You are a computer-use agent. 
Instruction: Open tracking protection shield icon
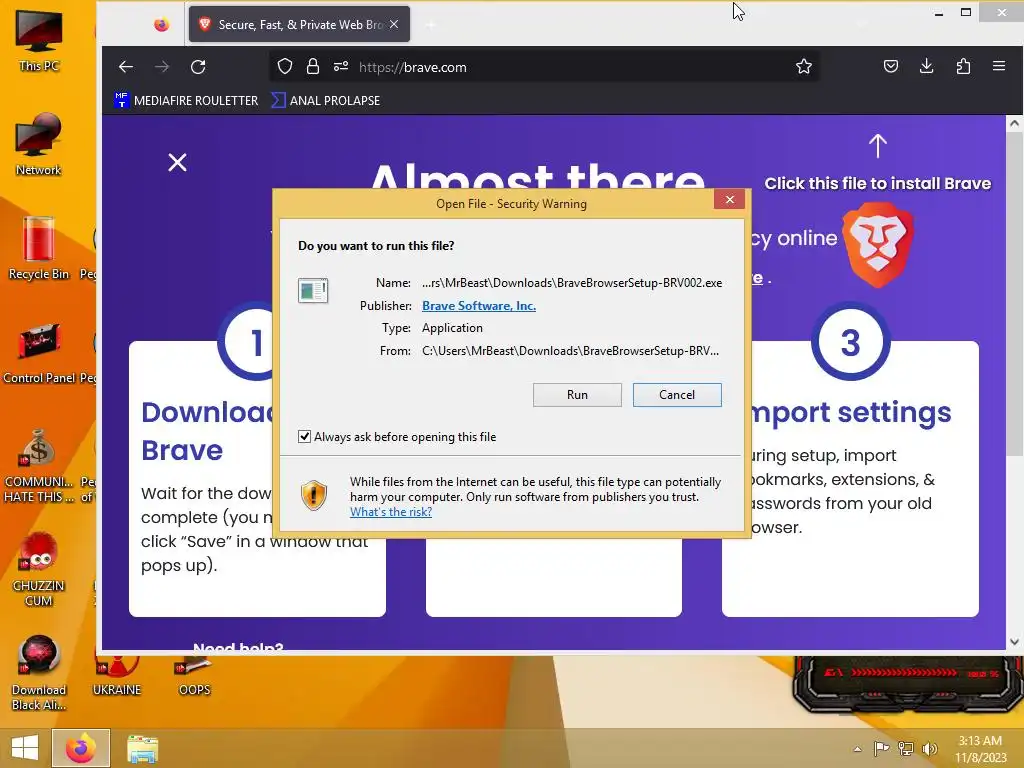[x=285, y=67]
